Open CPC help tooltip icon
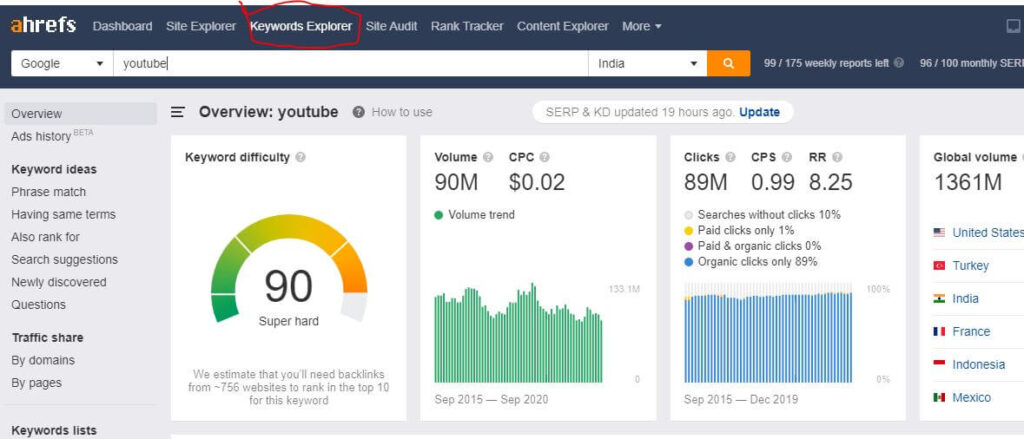1024x439 pixels. point(545,157)
